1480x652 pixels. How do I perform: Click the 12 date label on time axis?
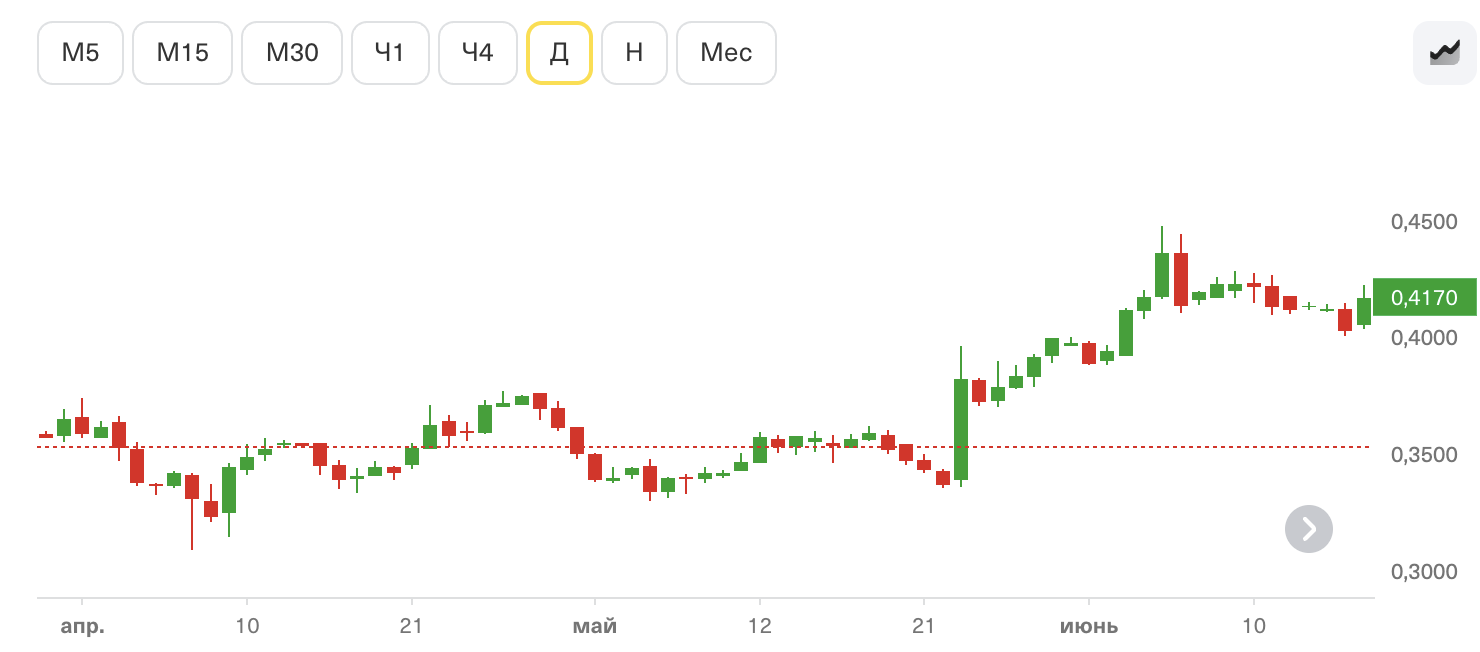(760, 627)
